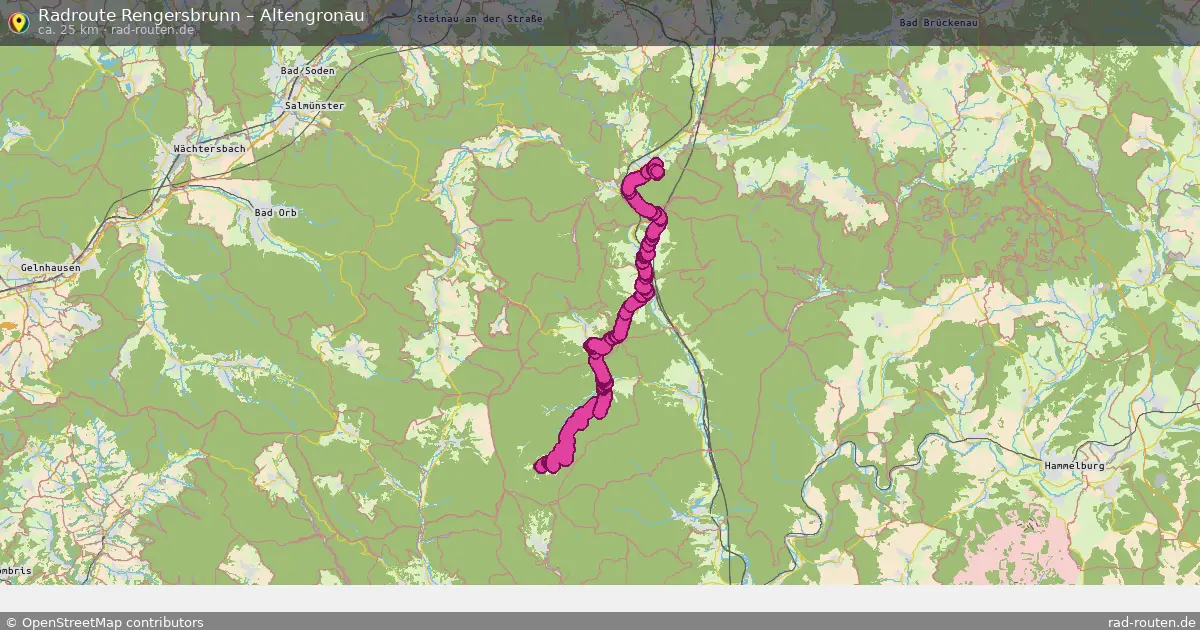Click the Bad Soden map label
The height and width of the screenshot is (630, 1200).
(x=309, y=71)
